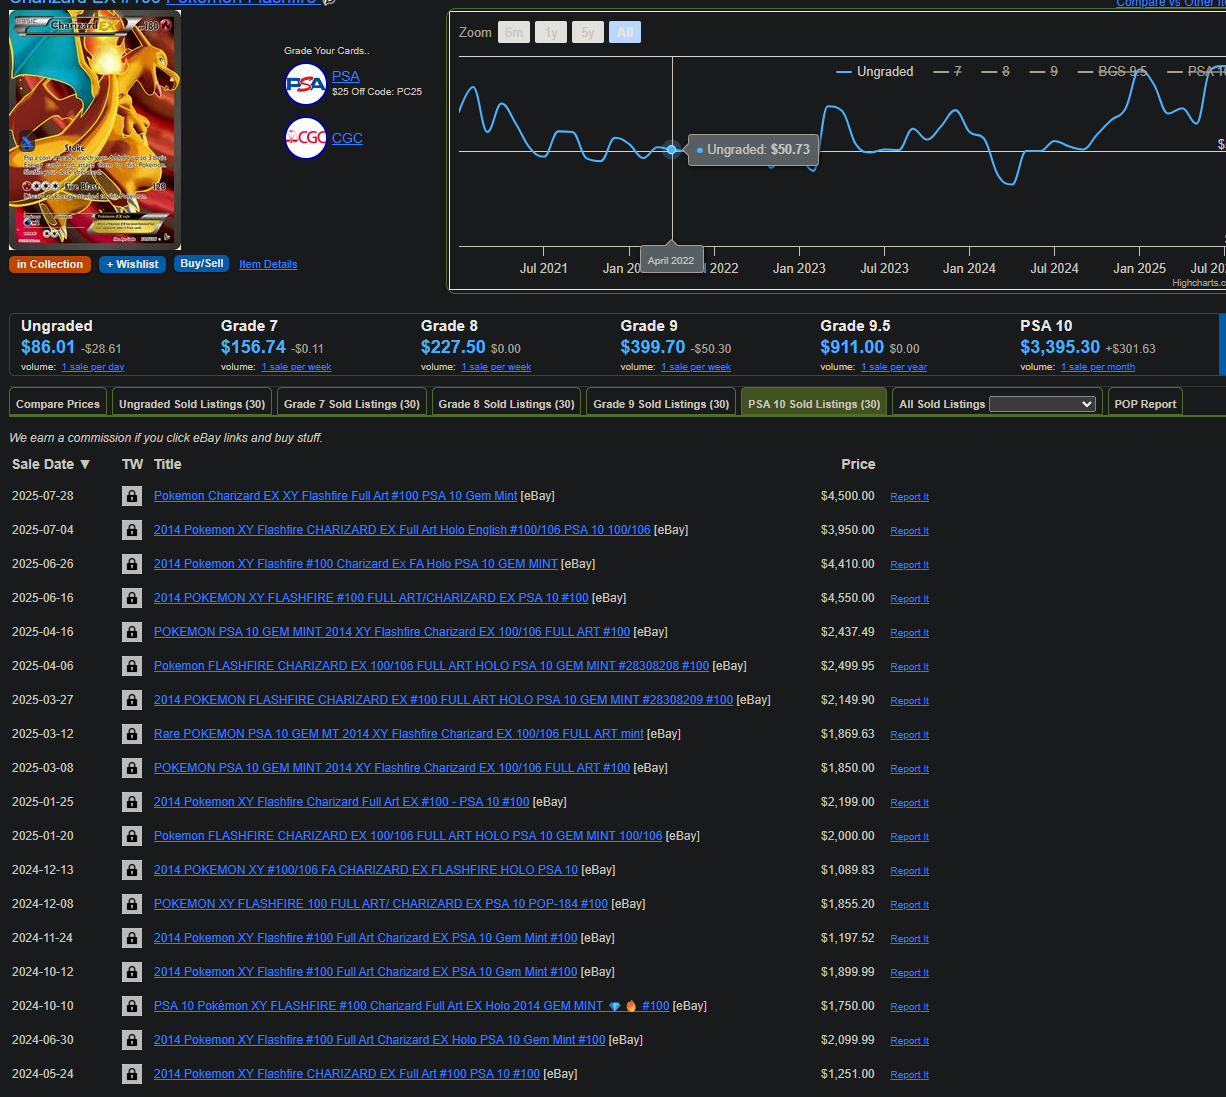Toggle grade 8 series in chart legend
This screenshot has width=1226, height=1097.
996,72
